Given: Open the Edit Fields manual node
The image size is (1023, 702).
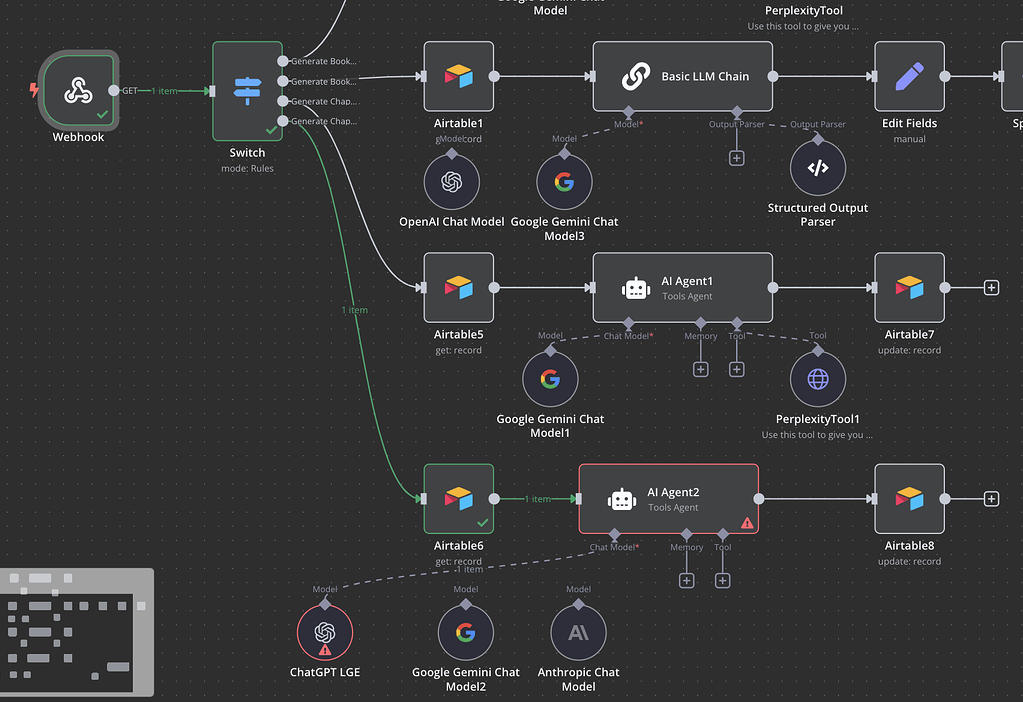Looking at the screenshot, I should [908, 76].
